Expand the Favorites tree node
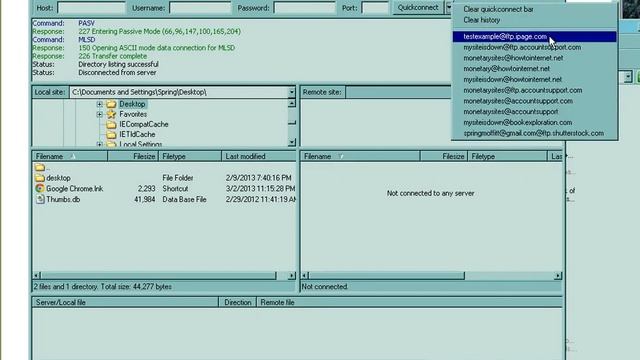 (99, 115)
